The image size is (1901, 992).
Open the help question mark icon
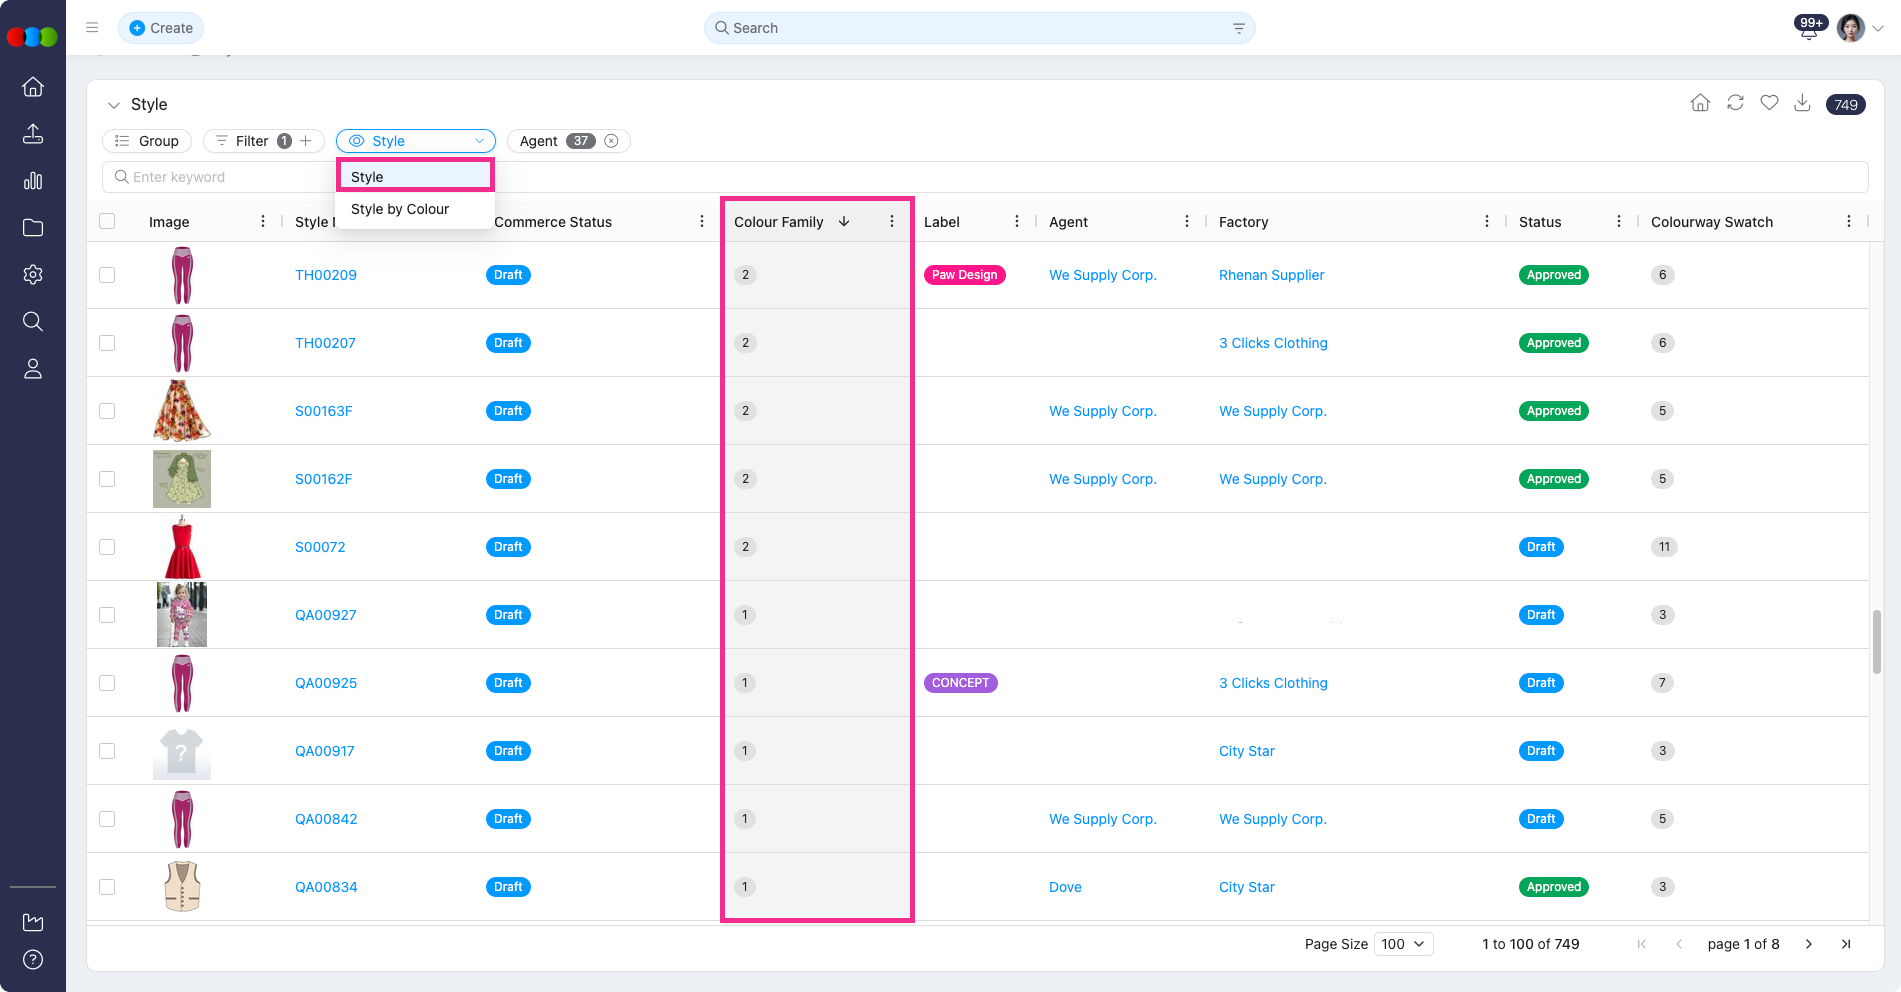pyautogui.click(x=33, y=960)
